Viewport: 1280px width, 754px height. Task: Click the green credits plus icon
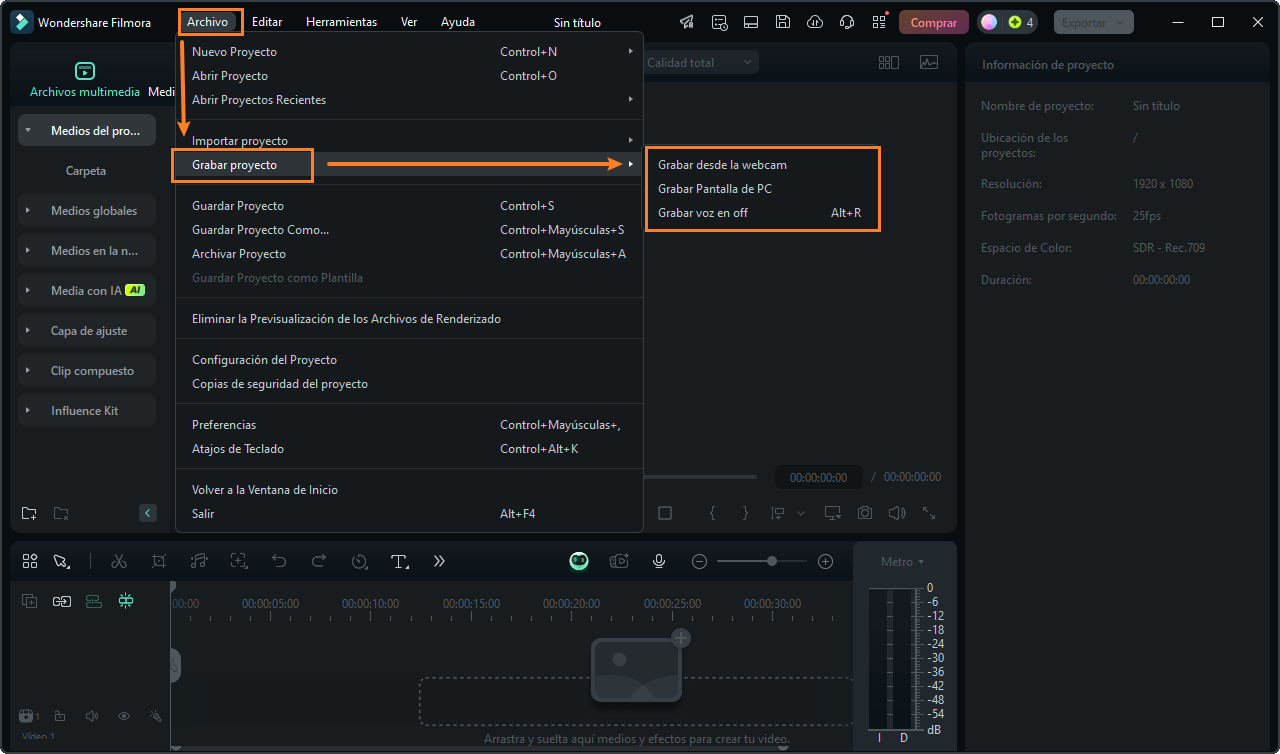tap(1015, 22)
